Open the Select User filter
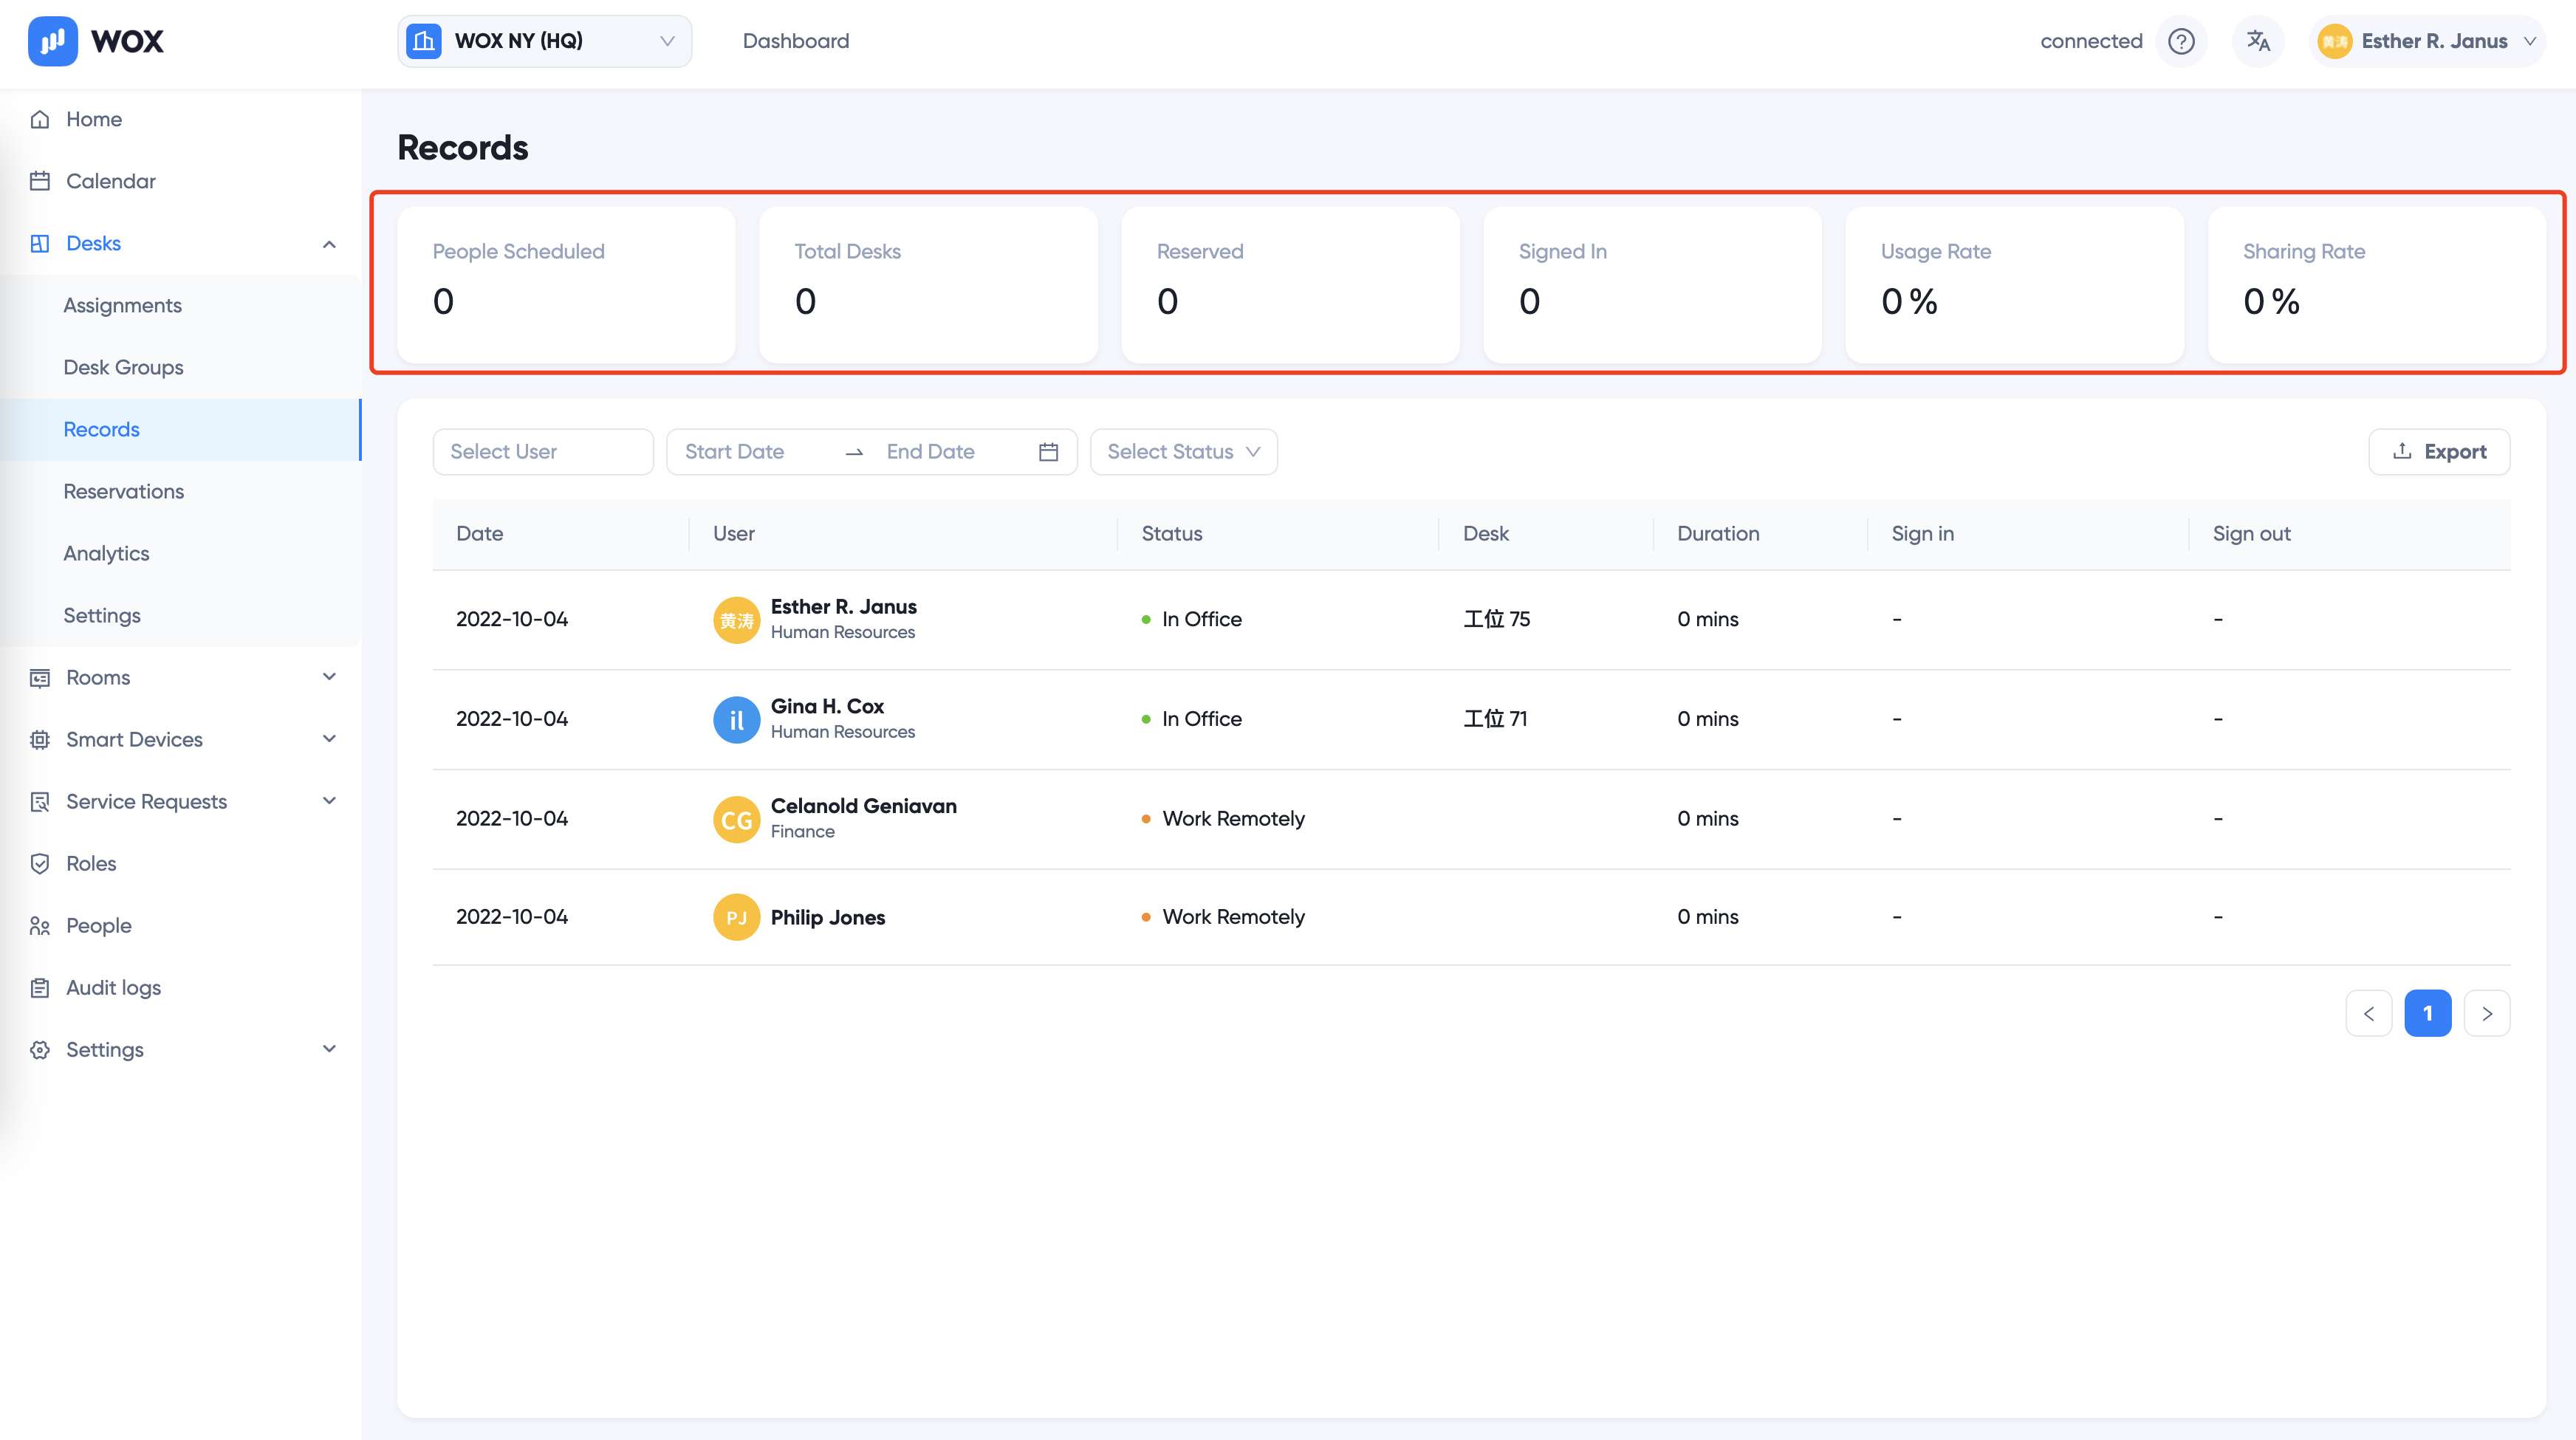The image size is (2576, 1440). (543, 452)
